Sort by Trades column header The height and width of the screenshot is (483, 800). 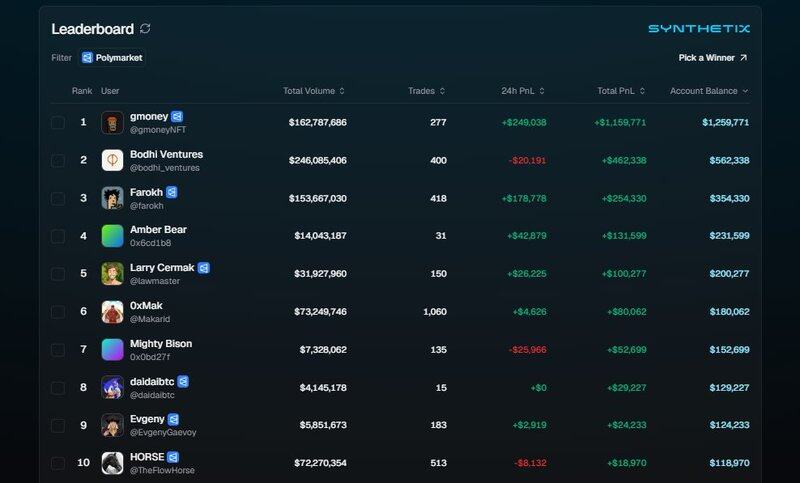click(x=426, y=91)
